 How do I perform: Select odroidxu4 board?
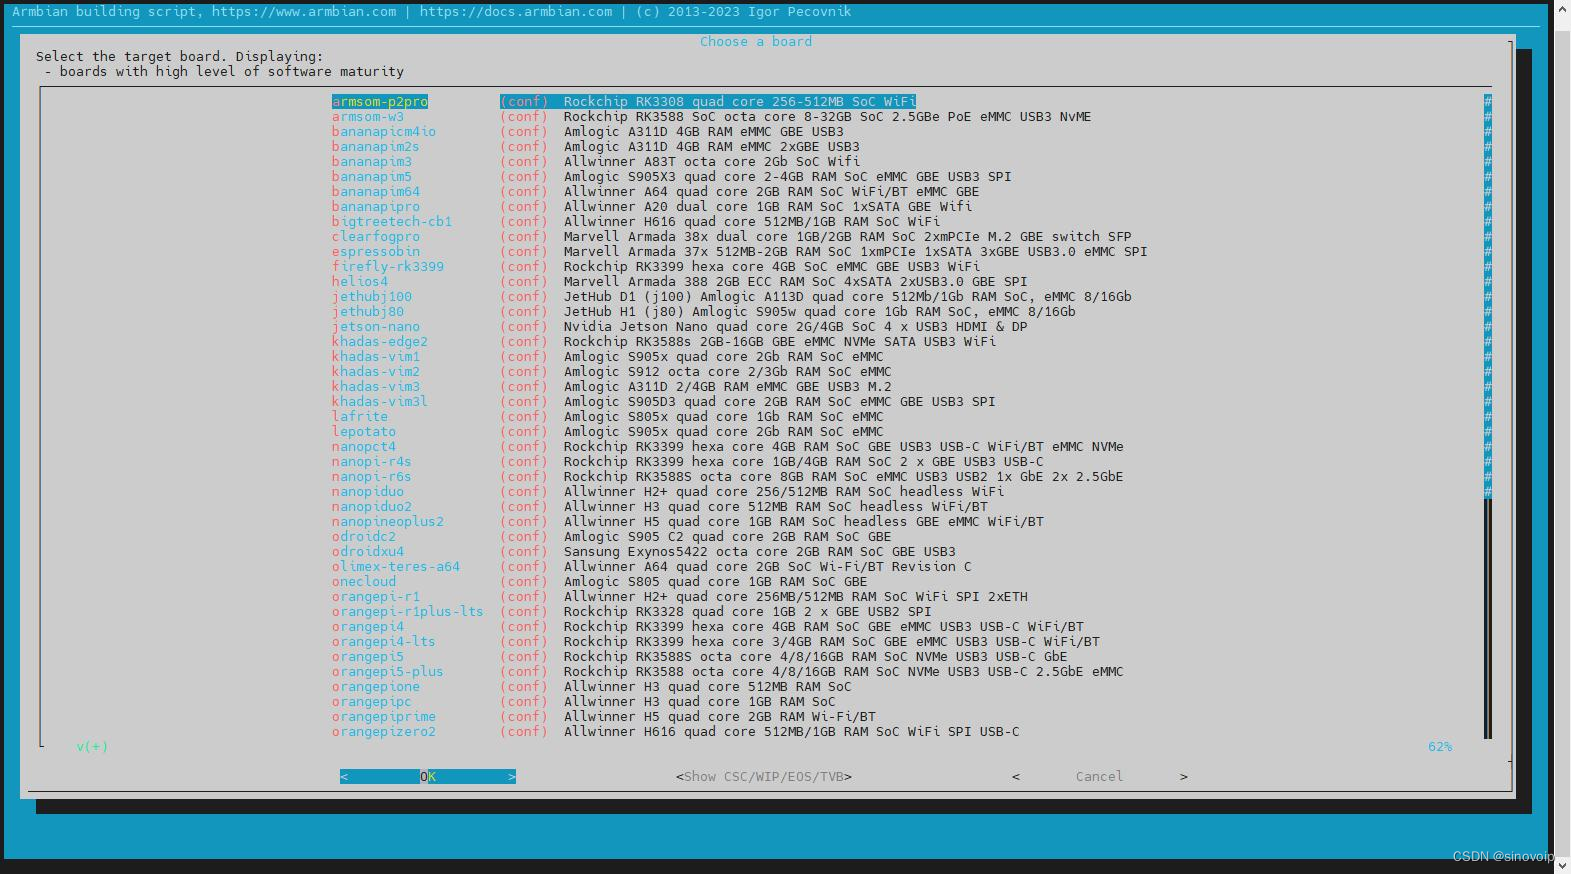(x=644, y=551)
